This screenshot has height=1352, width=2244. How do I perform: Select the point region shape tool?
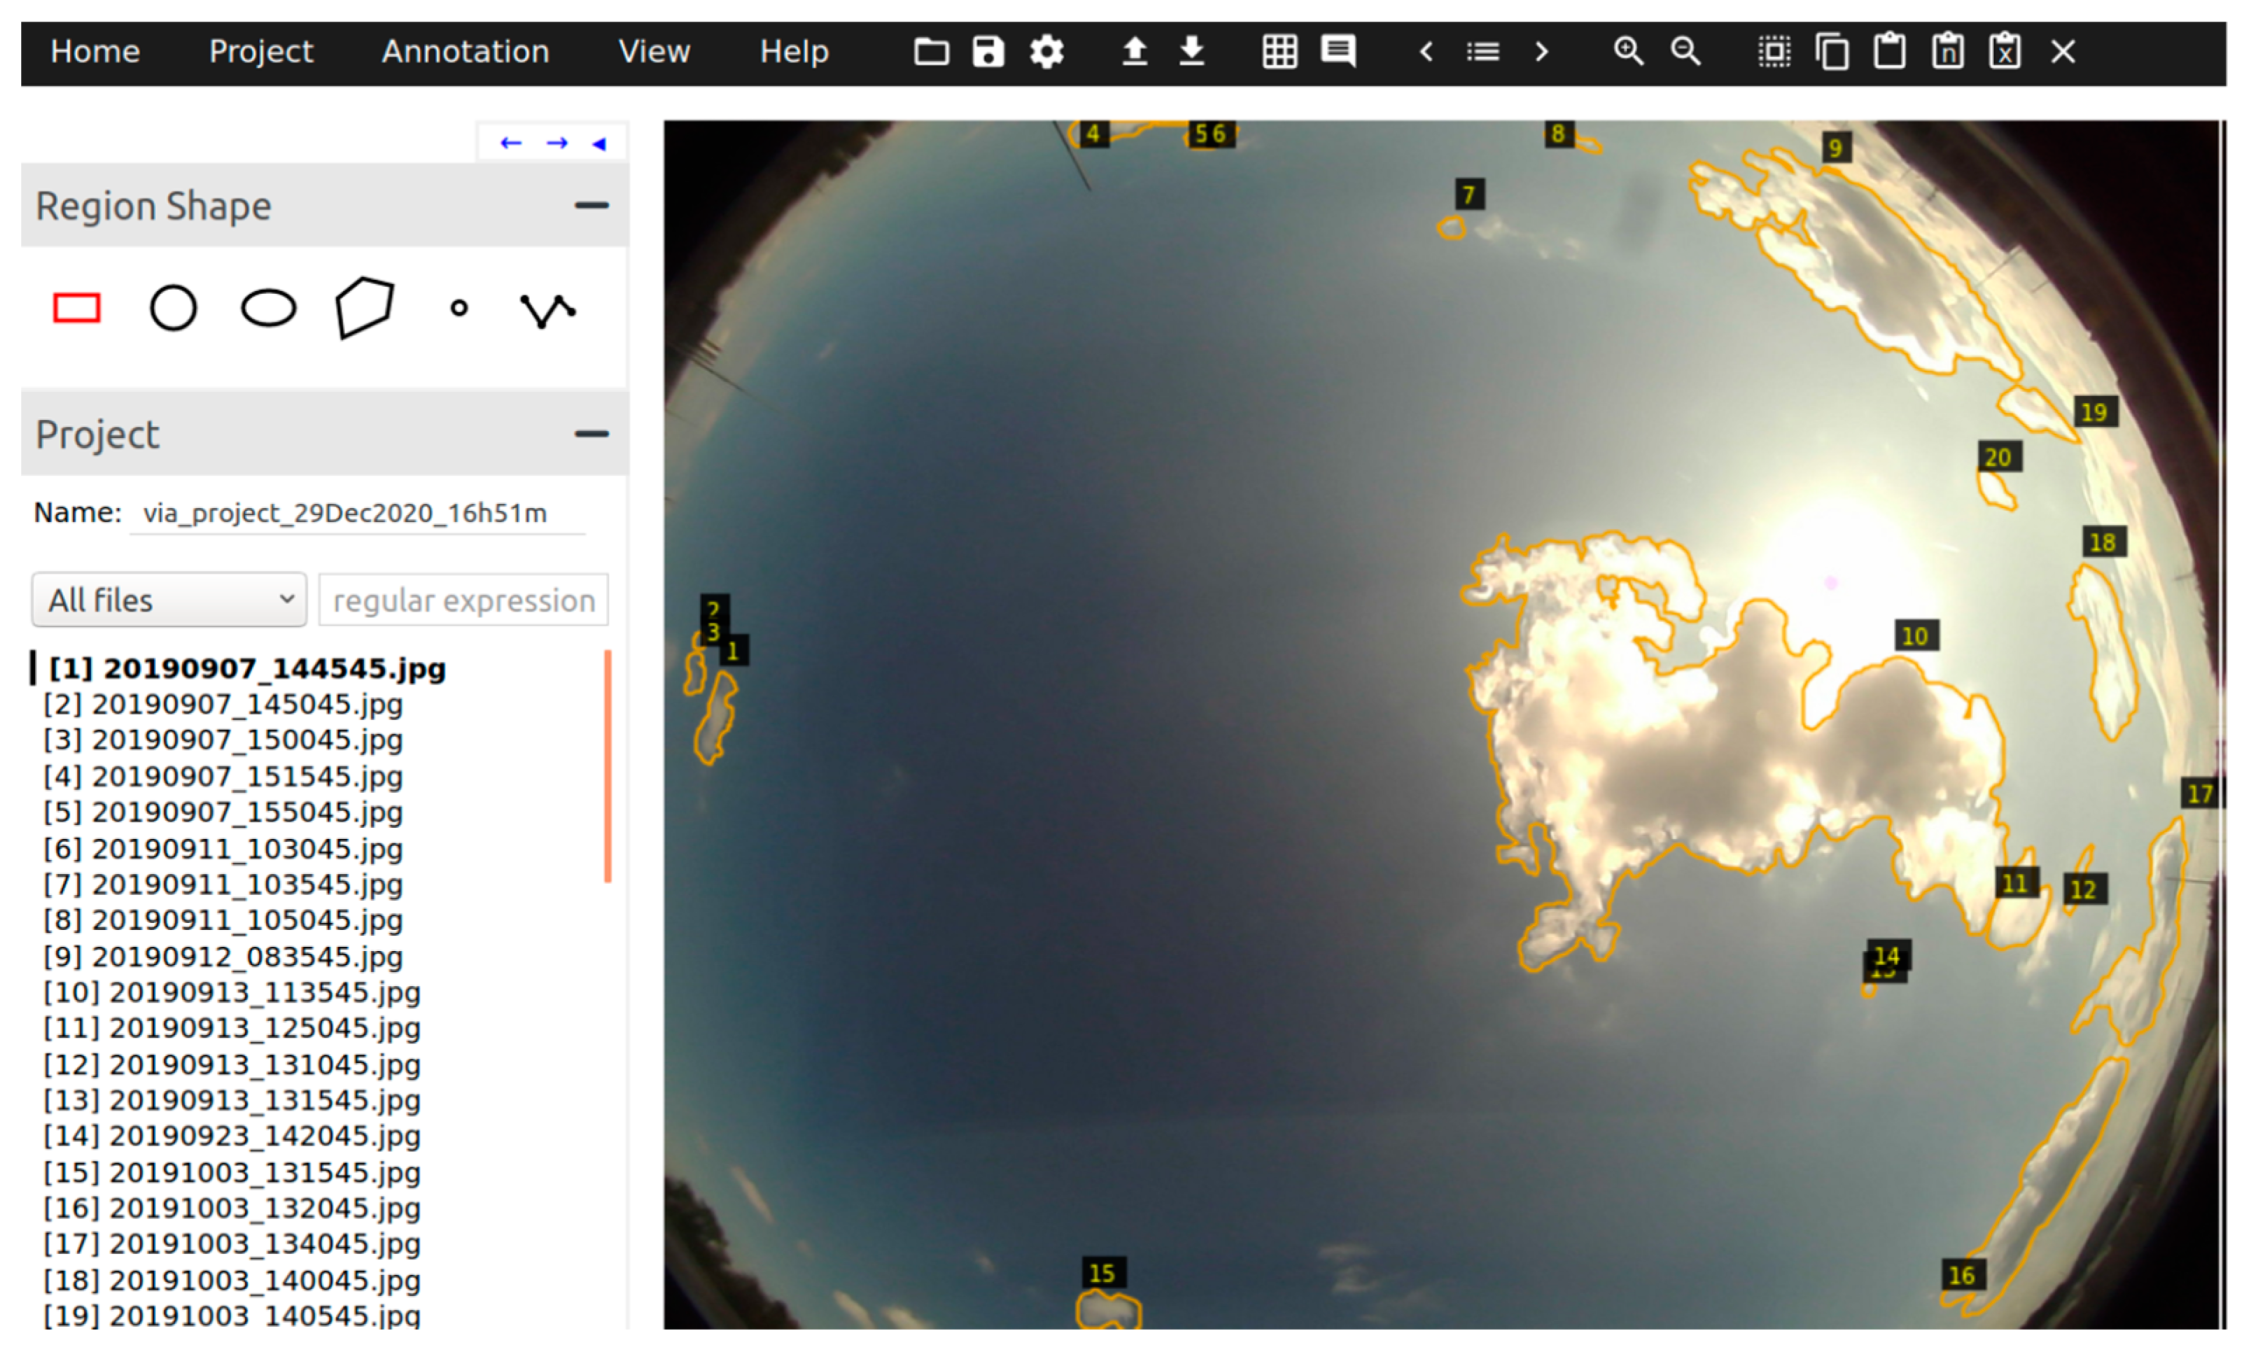tap(459, 308)
